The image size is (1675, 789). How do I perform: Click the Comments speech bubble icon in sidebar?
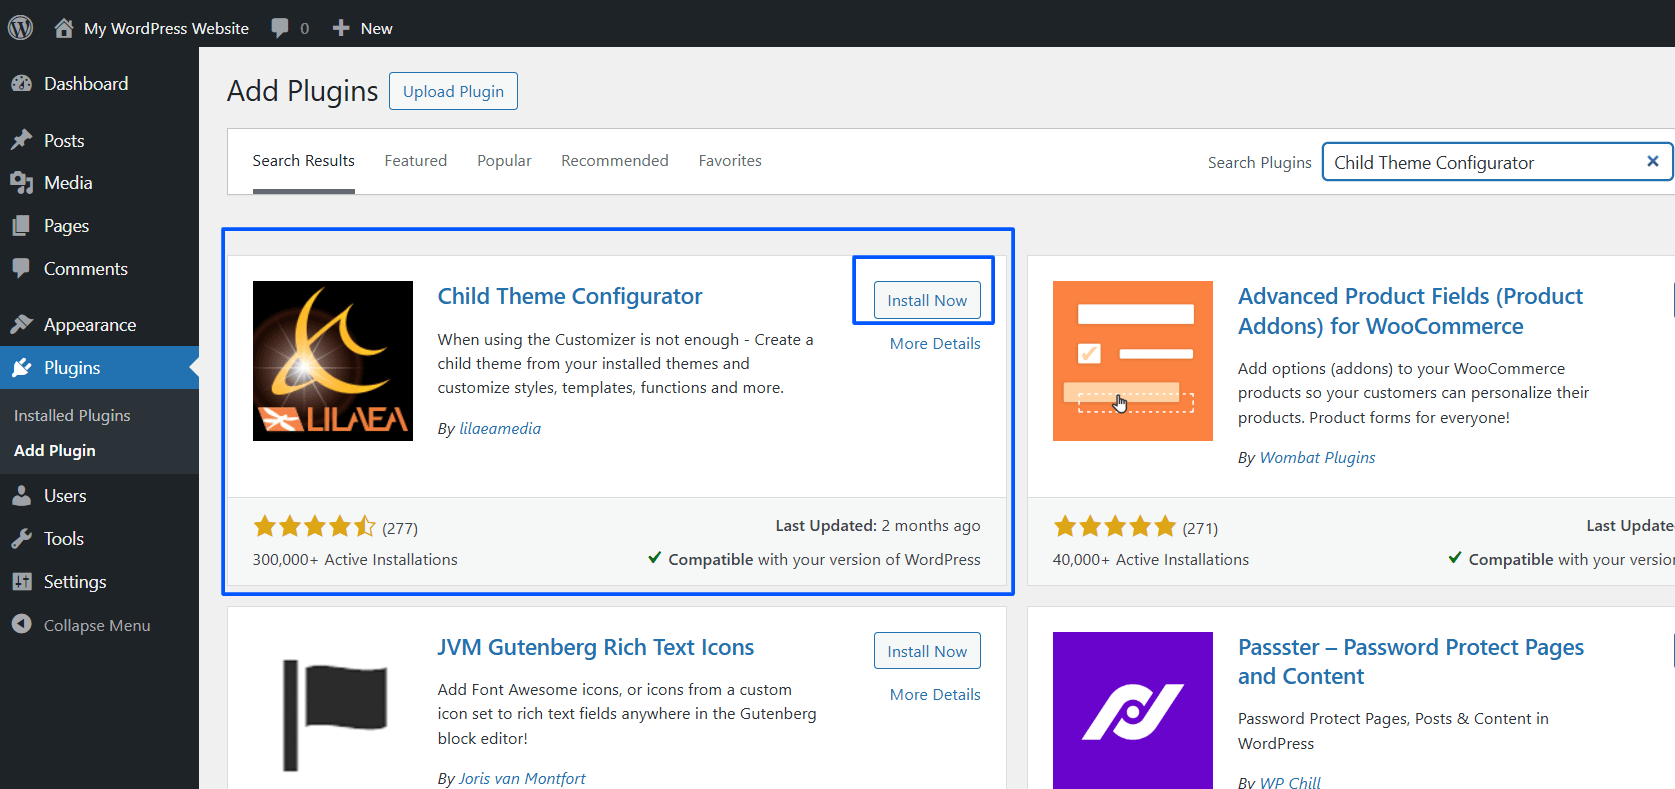pyautogui.click(x=22, y=268)
